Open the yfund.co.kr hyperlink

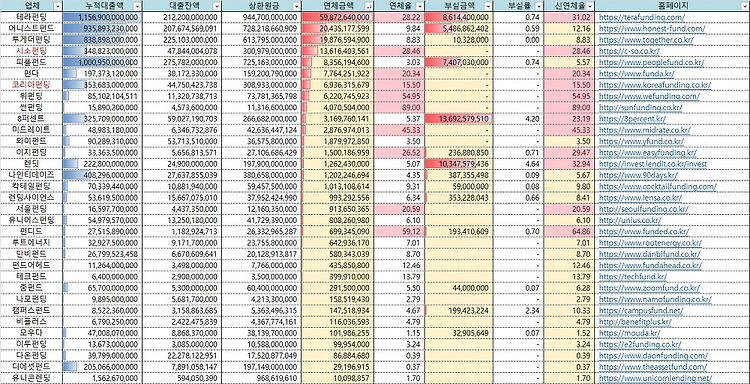click(x=641, y=142)
